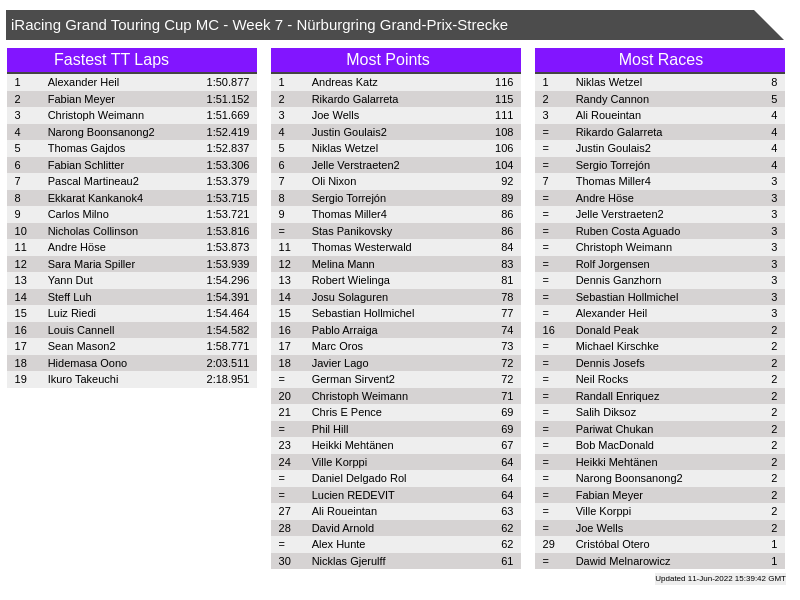Click the Updated 11-Jun-2022 timestamp
This screenshot has width=800, height=600.
tap(720, 579)
